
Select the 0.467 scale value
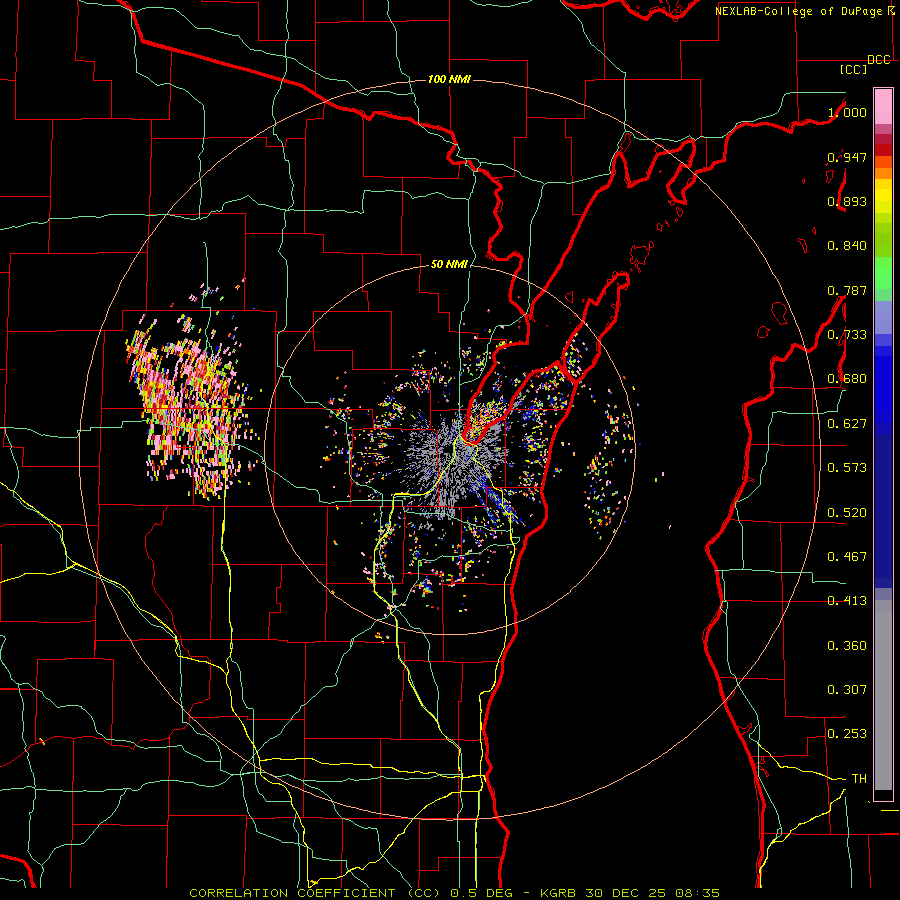pyautogui.click(x=847, y=557)
